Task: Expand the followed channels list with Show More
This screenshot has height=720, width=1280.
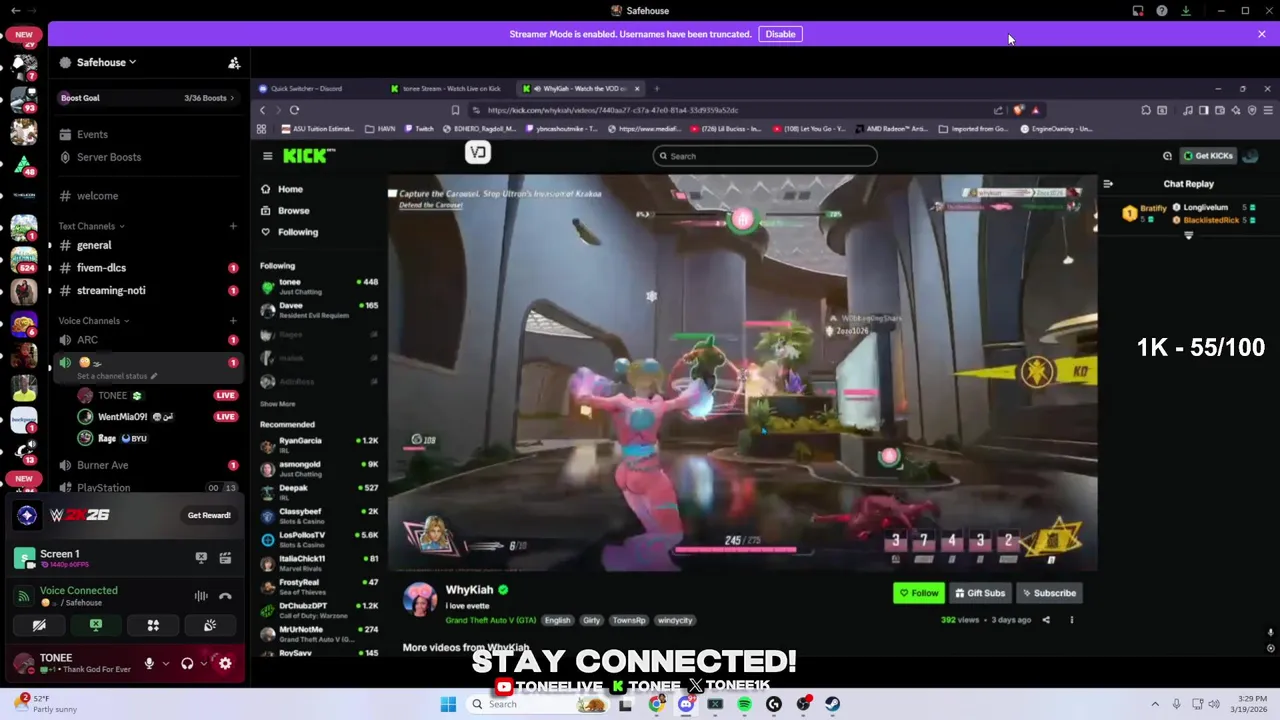Action: 278,404
